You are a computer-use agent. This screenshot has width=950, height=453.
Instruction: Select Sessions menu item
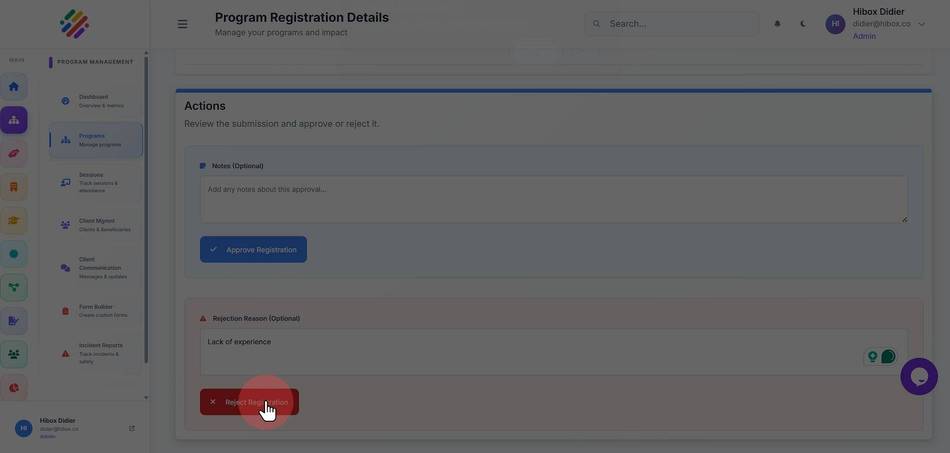(96, 182)
